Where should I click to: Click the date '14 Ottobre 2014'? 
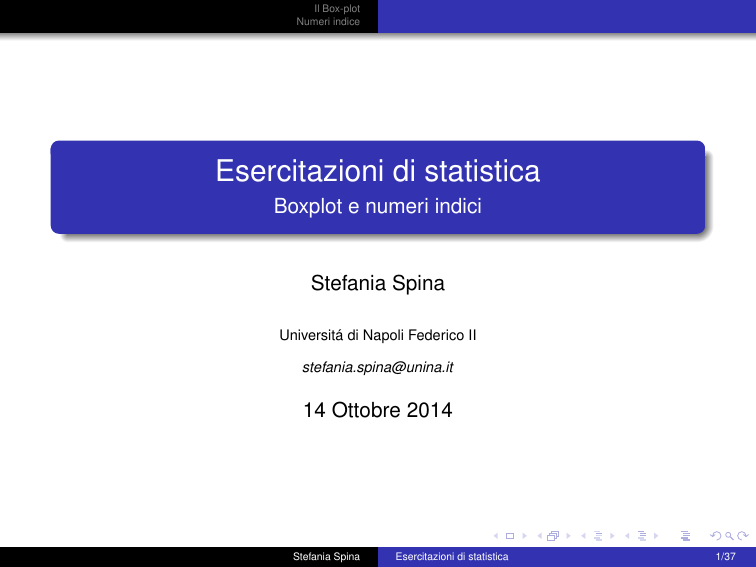point(378,410)
